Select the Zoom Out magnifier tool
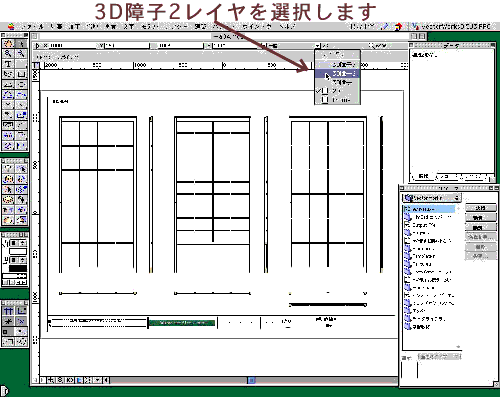 pyautogui.click(x=21, y=54)
